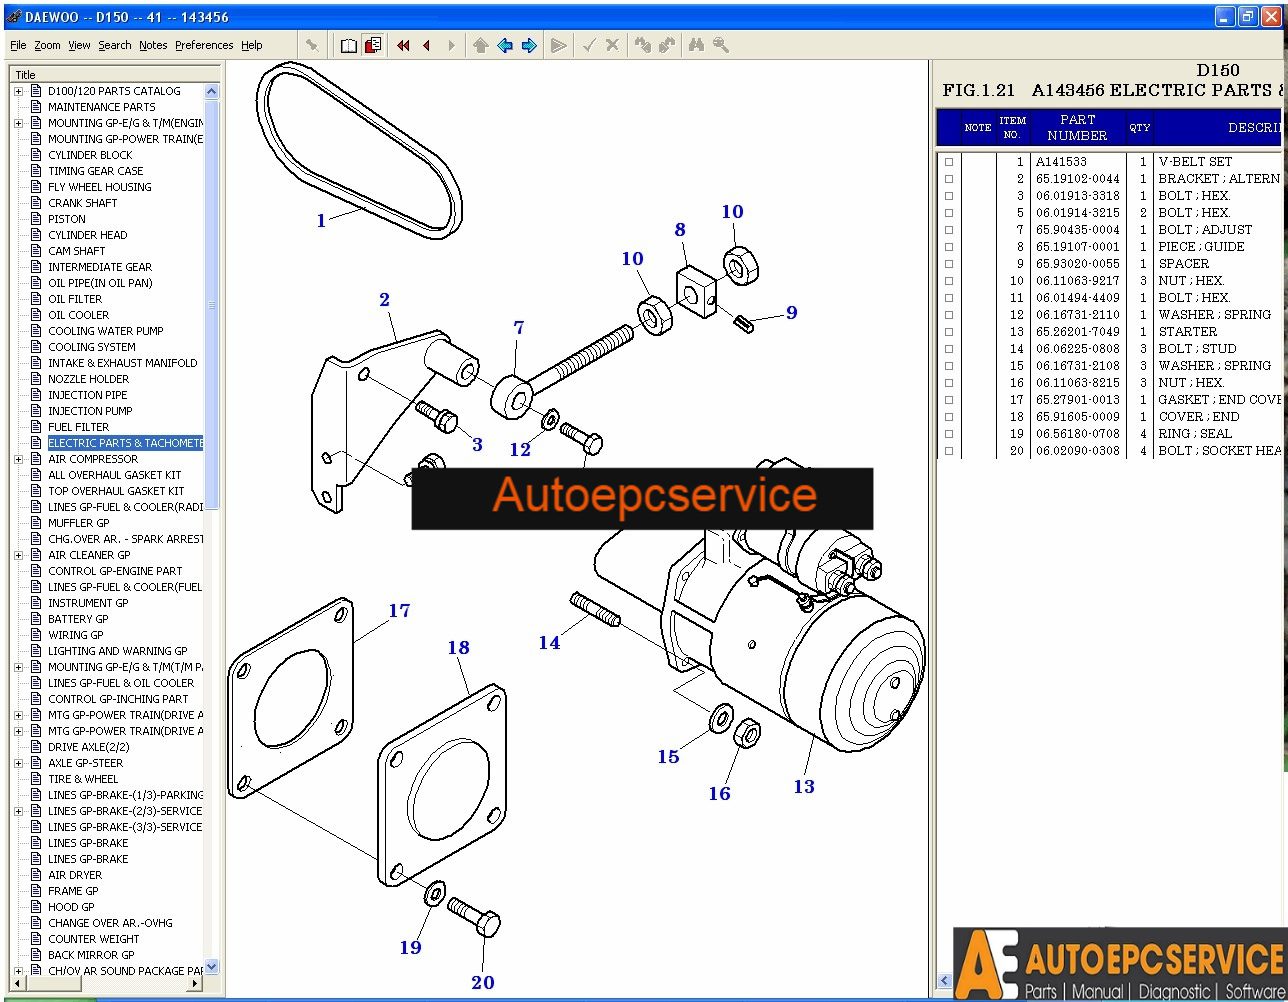
Task: Click callout number 13 on the starter
Action: 804,787
